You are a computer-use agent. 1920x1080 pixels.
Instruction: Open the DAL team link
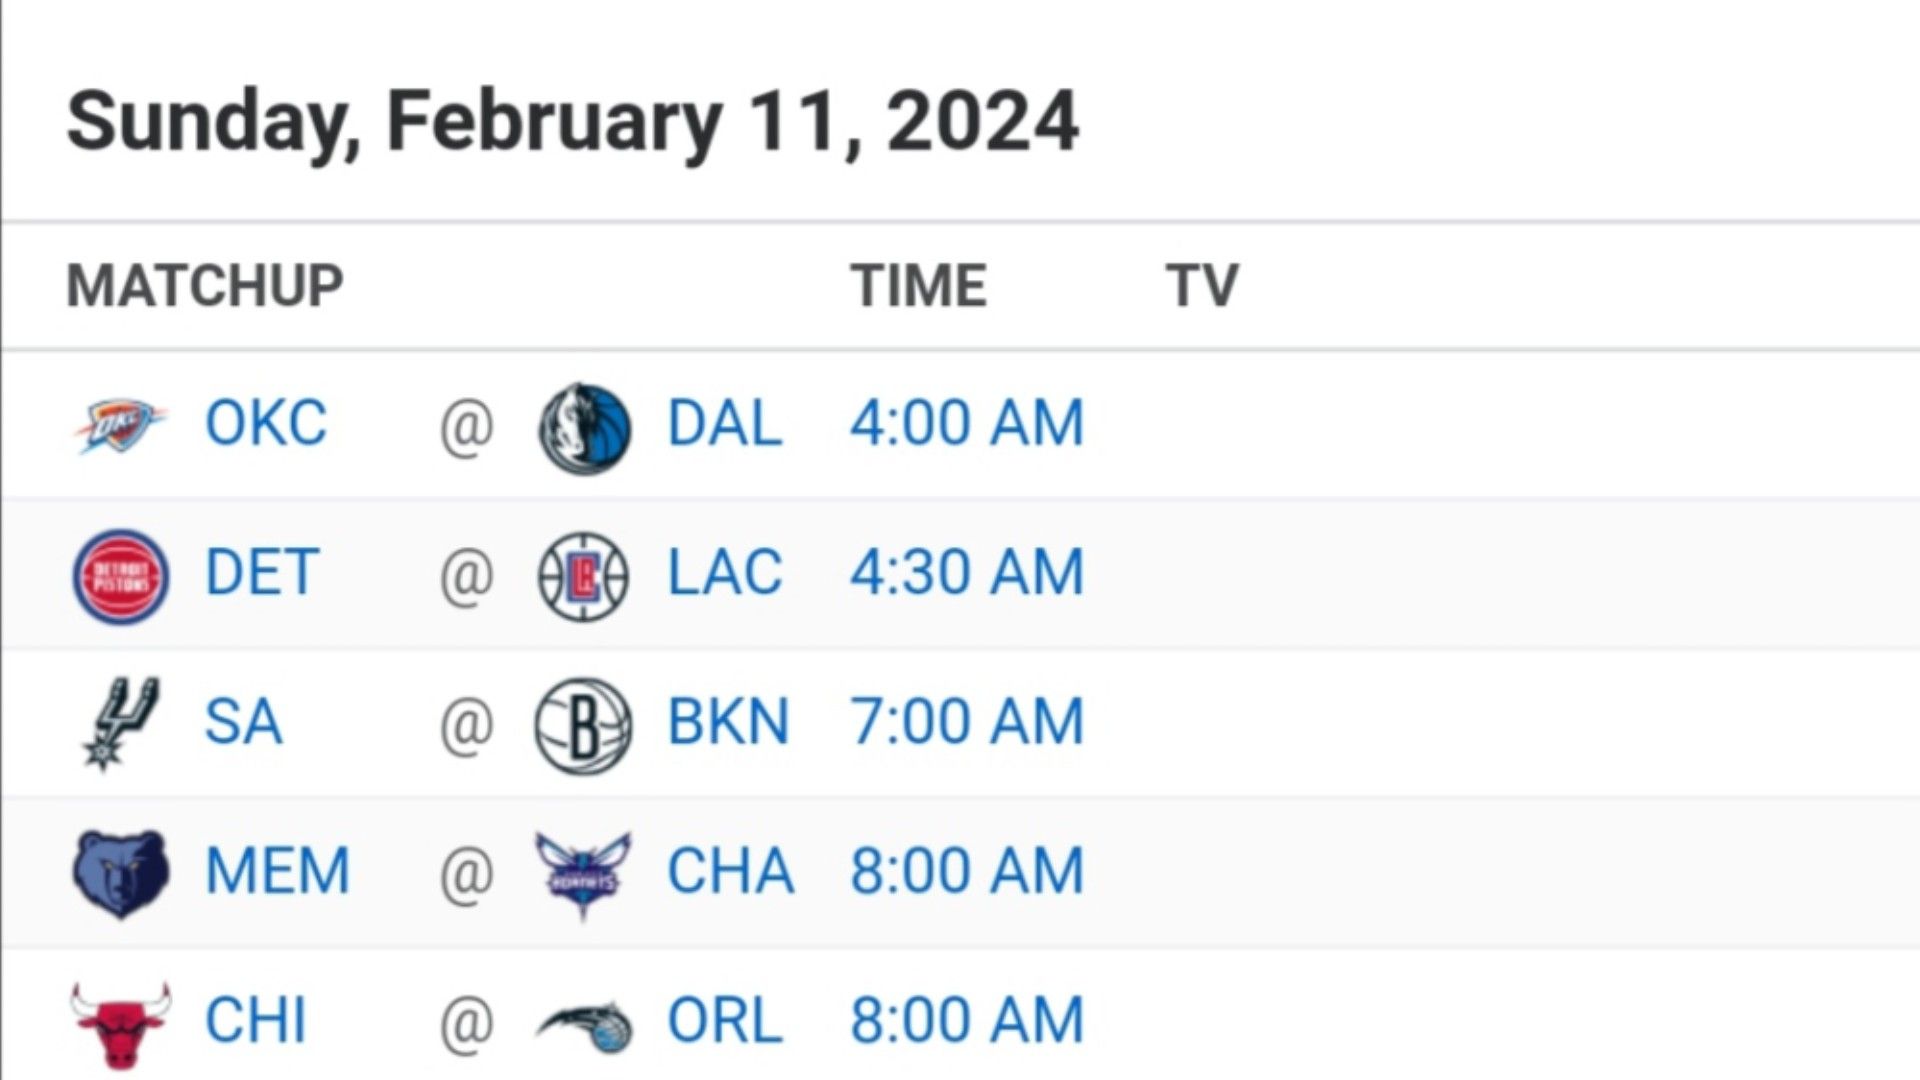(724, 423)
